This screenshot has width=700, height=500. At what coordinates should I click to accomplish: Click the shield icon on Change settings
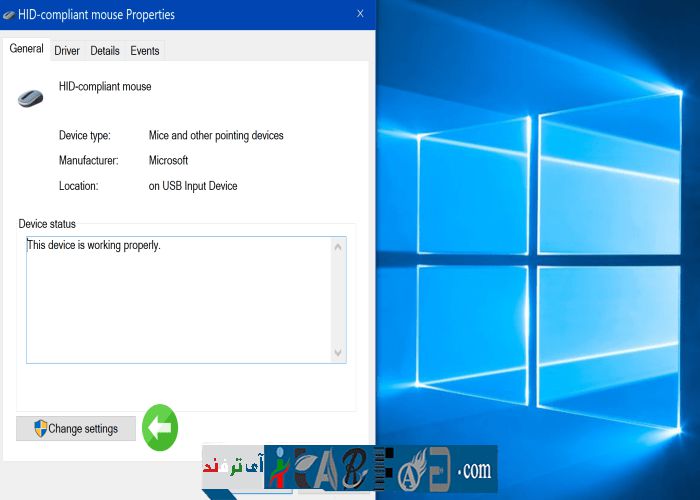coord(40,428)
